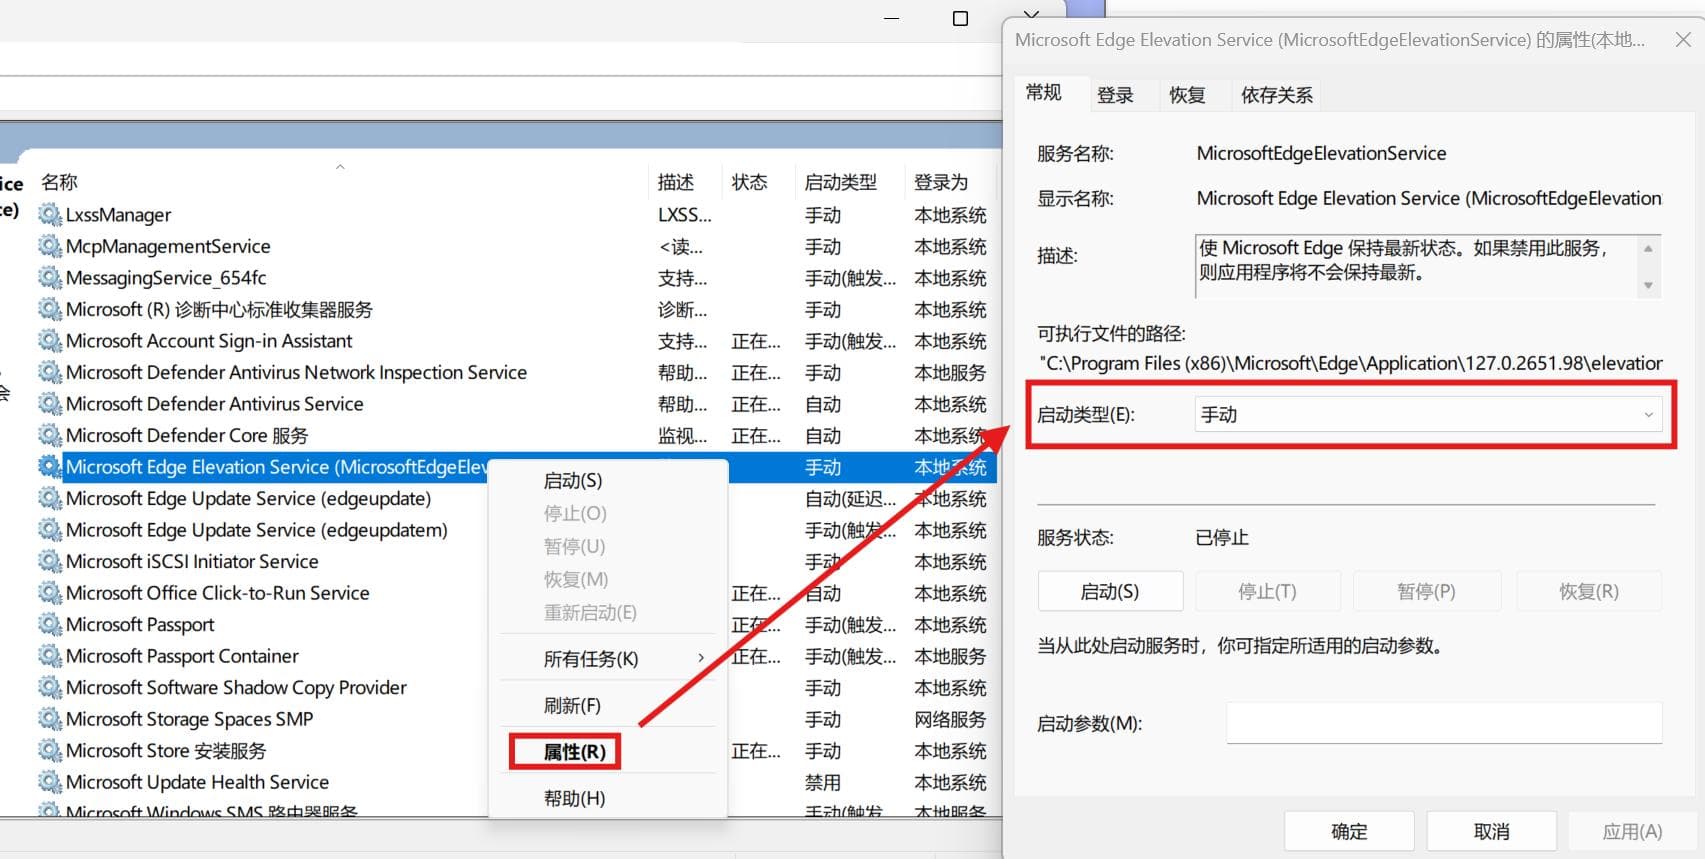
Task: Click the MicrosoftEdgeElevationService service name value
Action: [x=1321, y=153]
